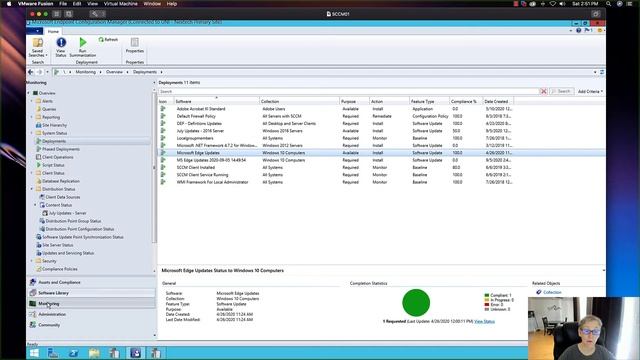This screenshot has height=360, width=640.
Task: Open Properties in the ribbon
Action: [x=135, y=45]
